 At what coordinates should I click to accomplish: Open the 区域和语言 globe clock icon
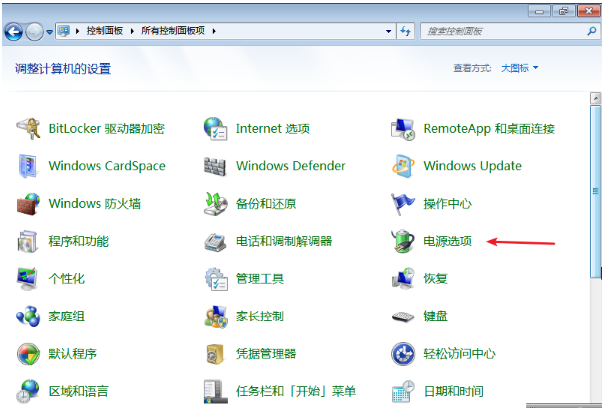(28, 391)
